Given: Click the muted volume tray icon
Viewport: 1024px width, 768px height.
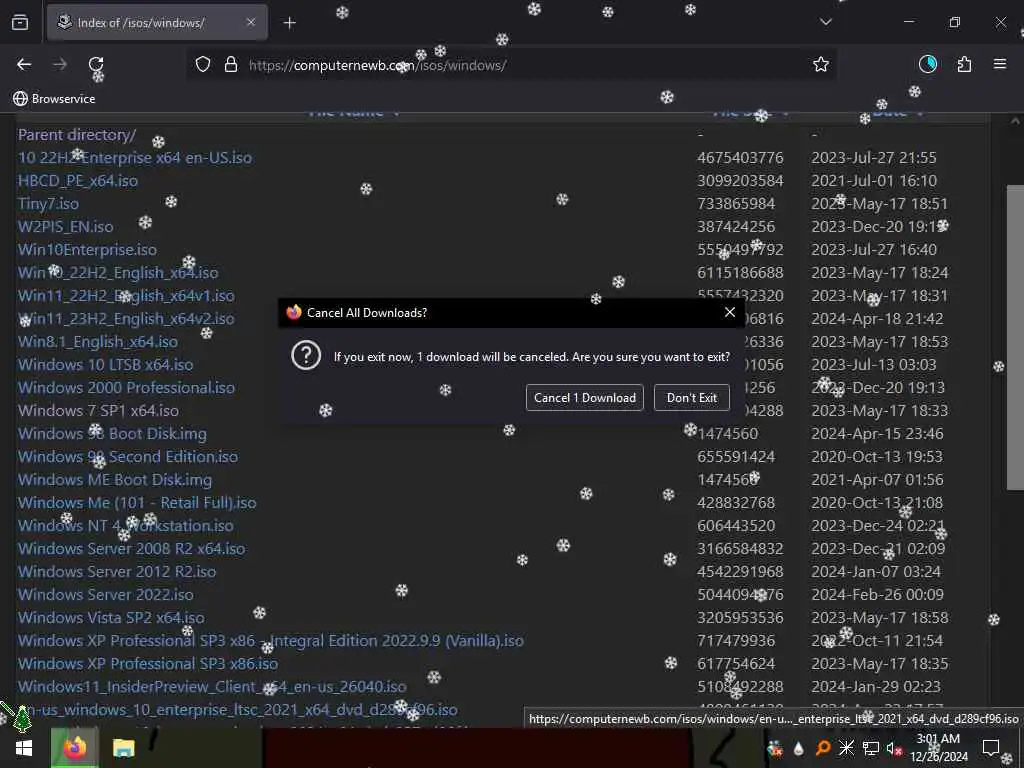Looking at the screenshot, I should pos(893,748).
